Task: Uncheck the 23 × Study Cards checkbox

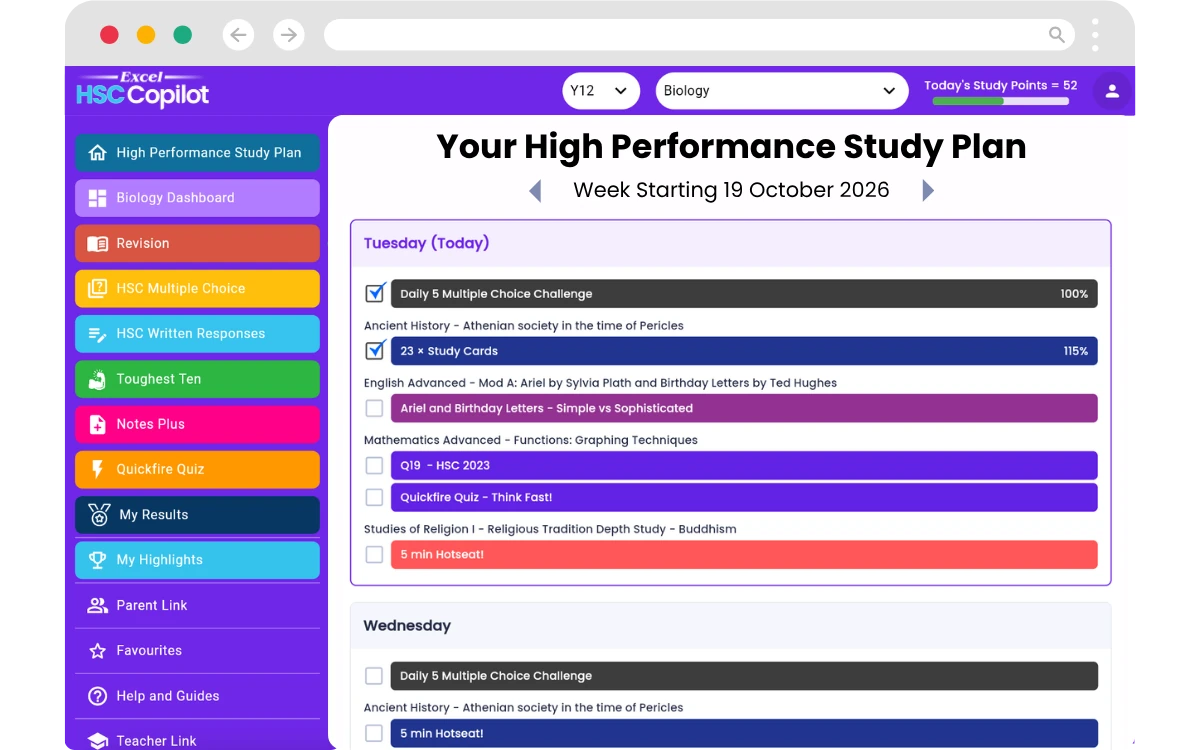Action: [375, 350]
